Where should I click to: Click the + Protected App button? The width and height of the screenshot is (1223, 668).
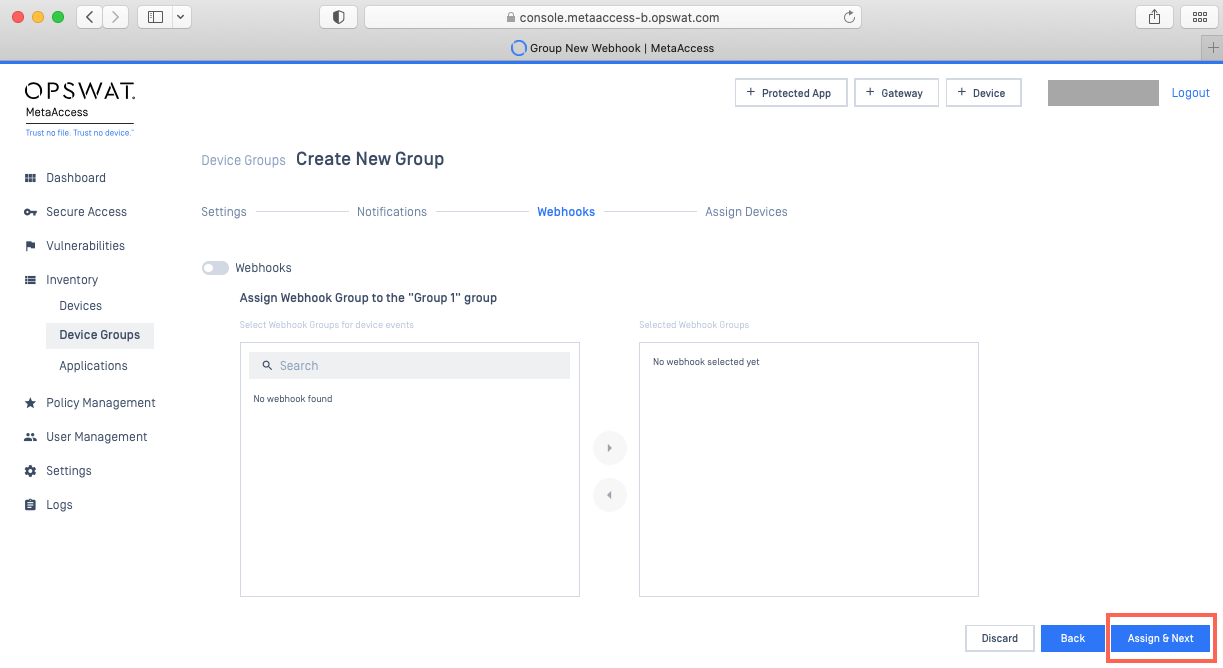(x=791, y=93)
